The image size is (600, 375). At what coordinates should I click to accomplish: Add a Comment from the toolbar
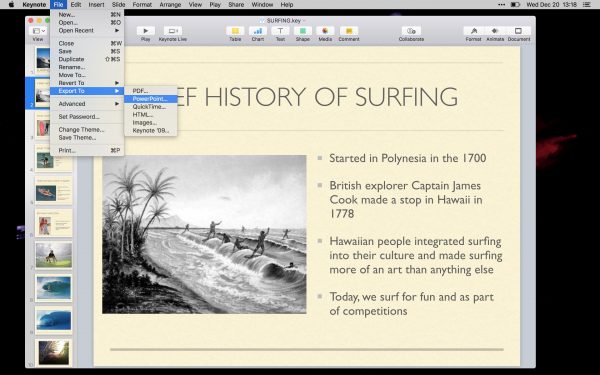point(349,31)
